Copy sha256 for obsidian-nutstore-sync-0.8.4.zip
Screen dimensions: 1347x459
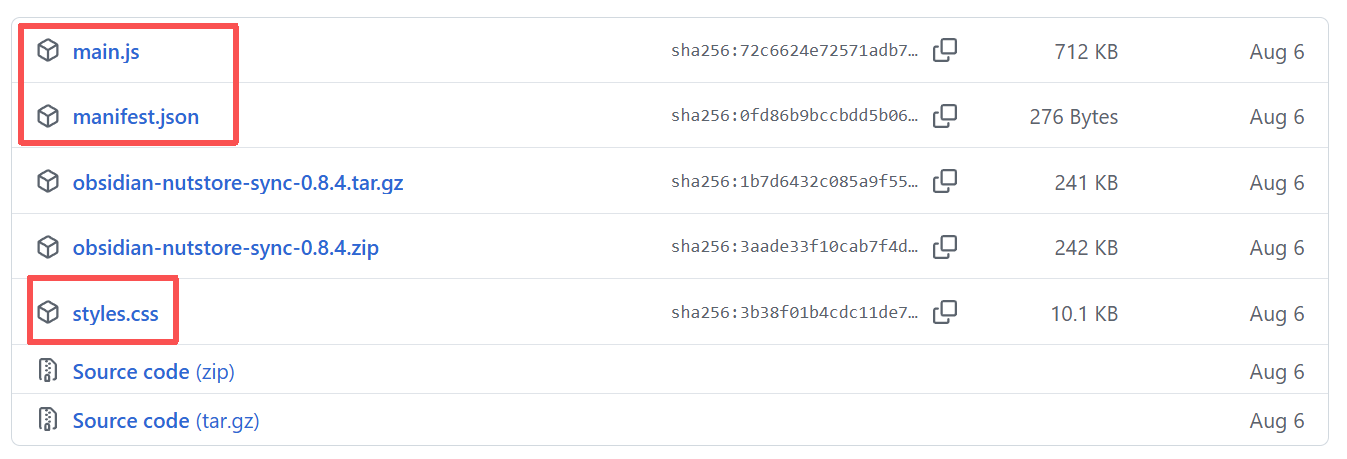tap(944, 247)
